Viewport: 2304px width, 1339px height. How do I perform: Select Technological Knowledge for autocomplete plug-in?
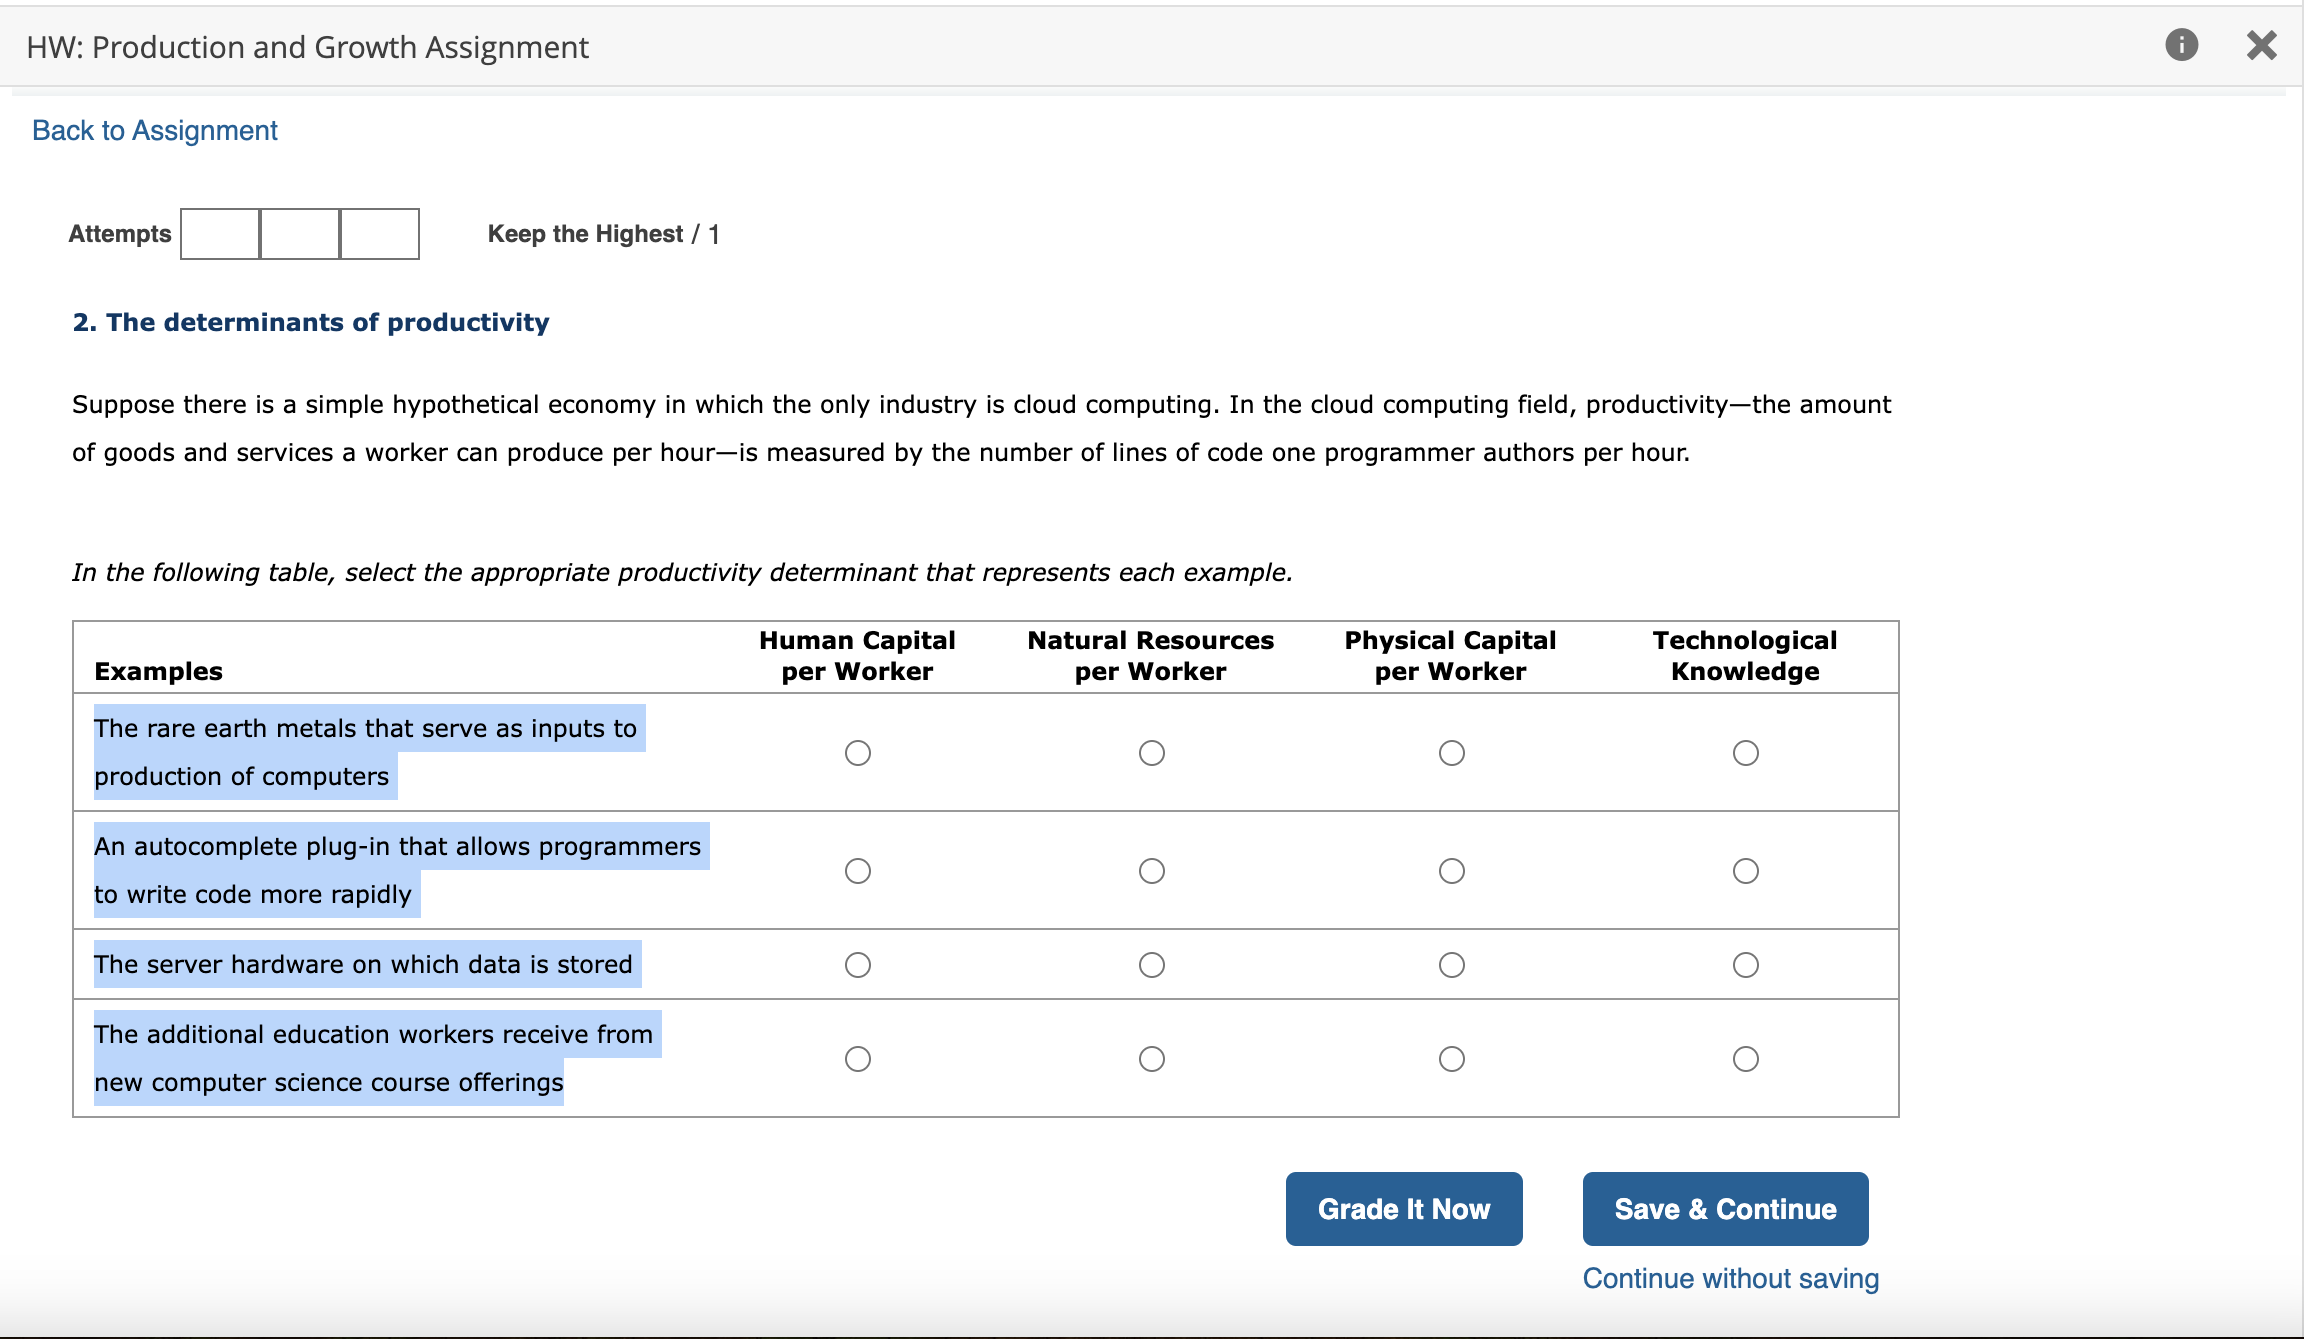coord(1745,871)
